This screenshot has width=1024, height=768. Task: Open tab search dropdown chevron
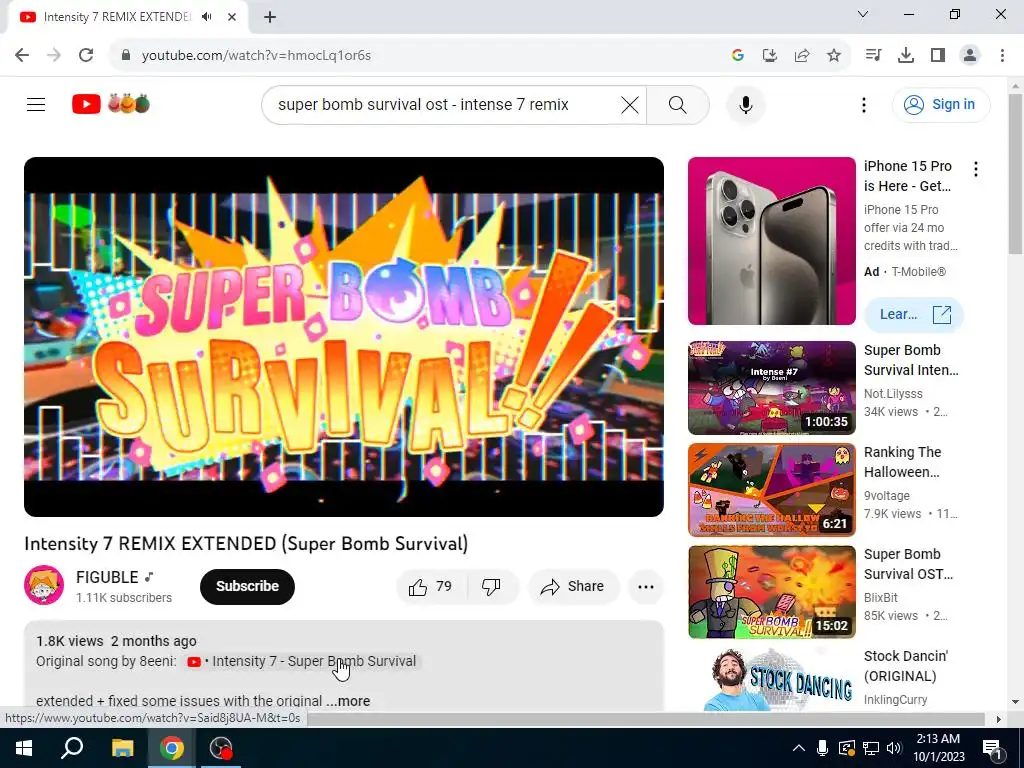pos(863,14)
